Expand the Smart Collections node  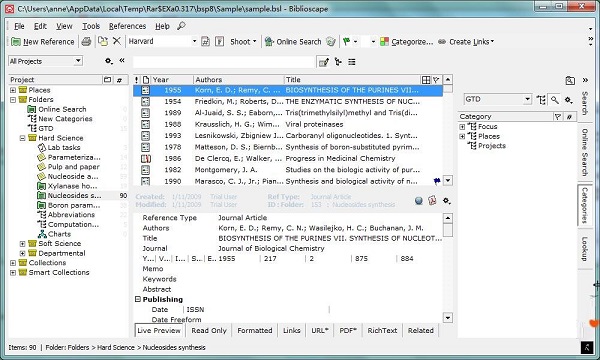(13, 273)
